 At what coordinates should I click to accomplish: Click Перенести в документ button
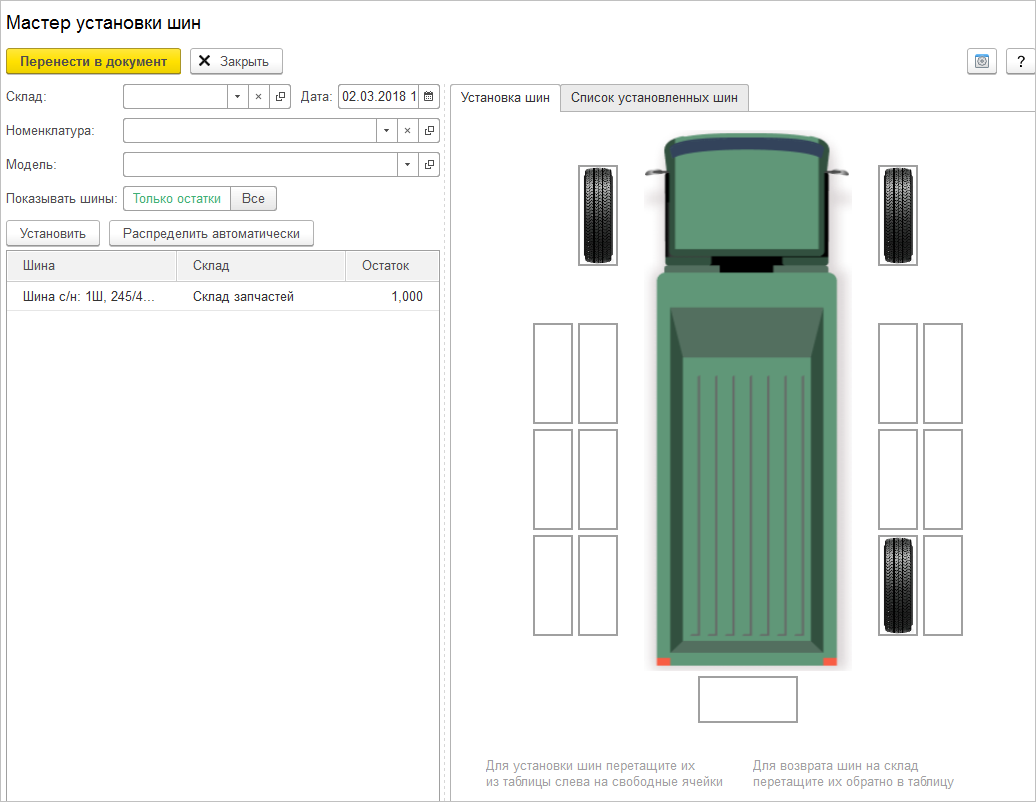coord(93,61)
